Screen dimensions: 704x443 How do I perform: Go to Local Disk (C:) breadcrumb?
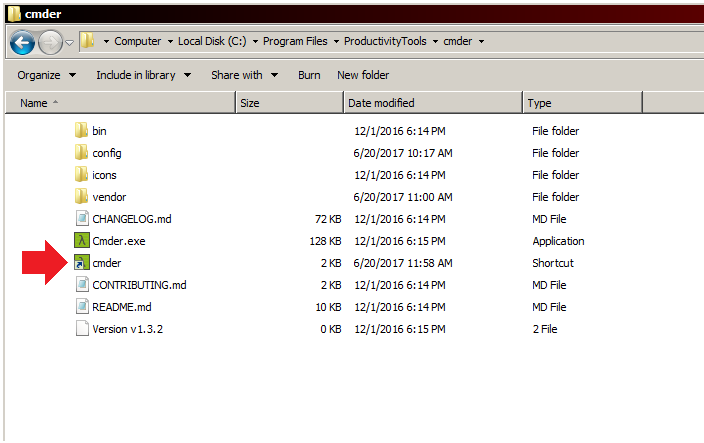(x=212, y=41)
